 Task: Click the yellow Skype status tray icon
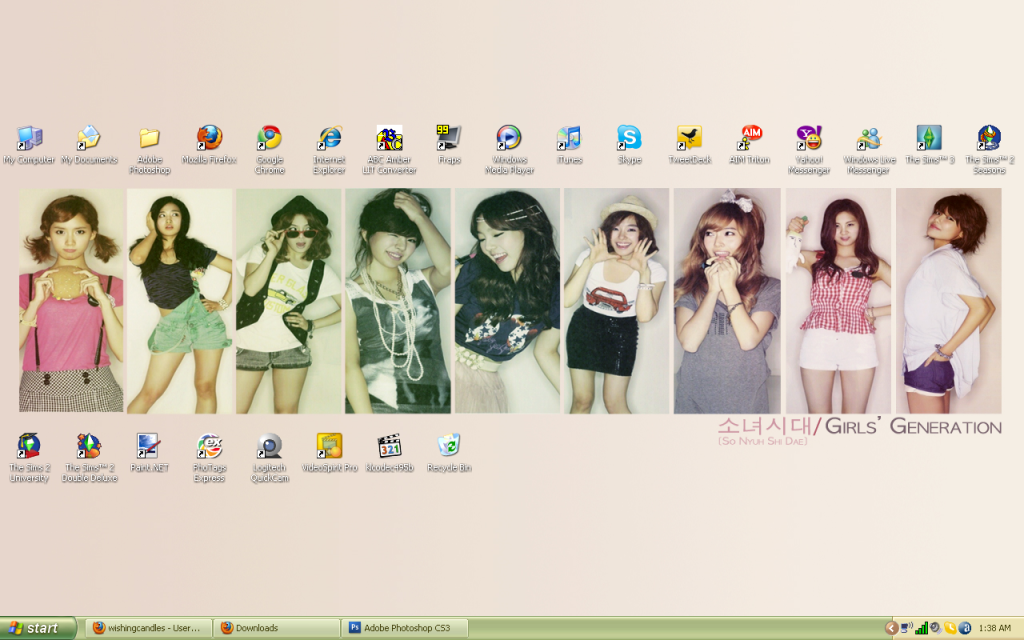(950, 628)
